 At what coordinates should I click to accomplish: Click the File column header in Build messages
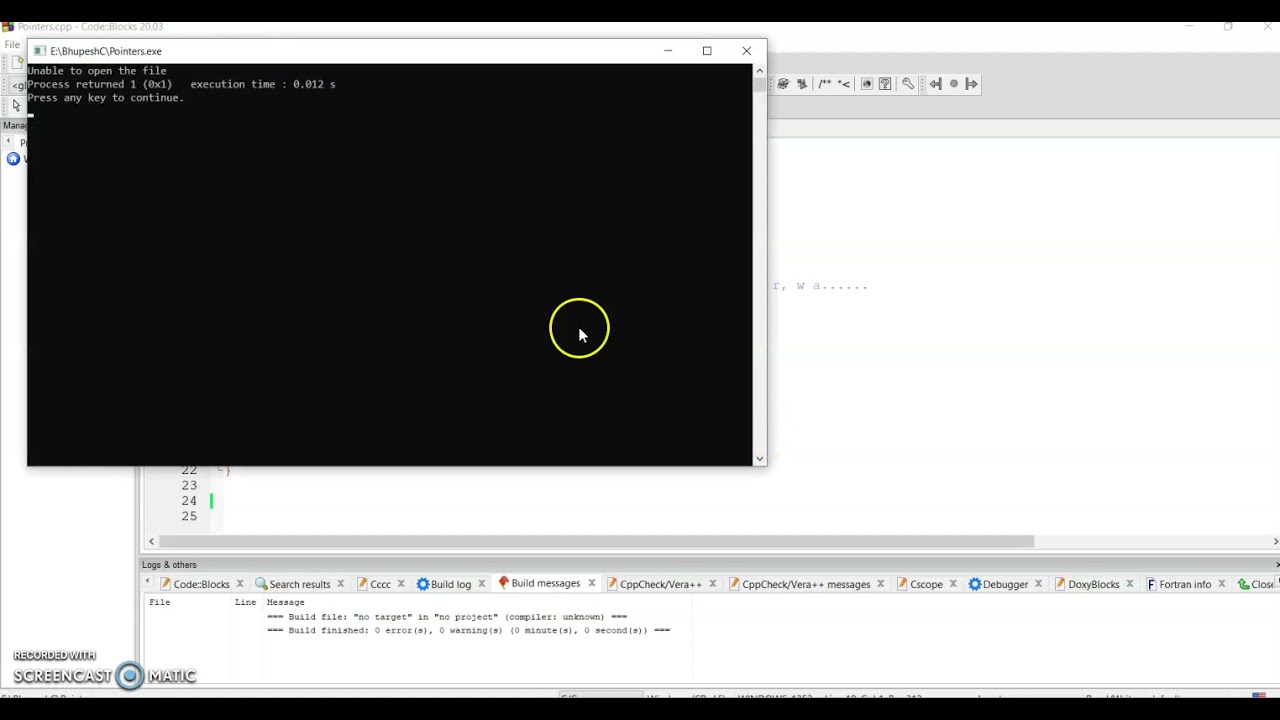tap(159, 602)
